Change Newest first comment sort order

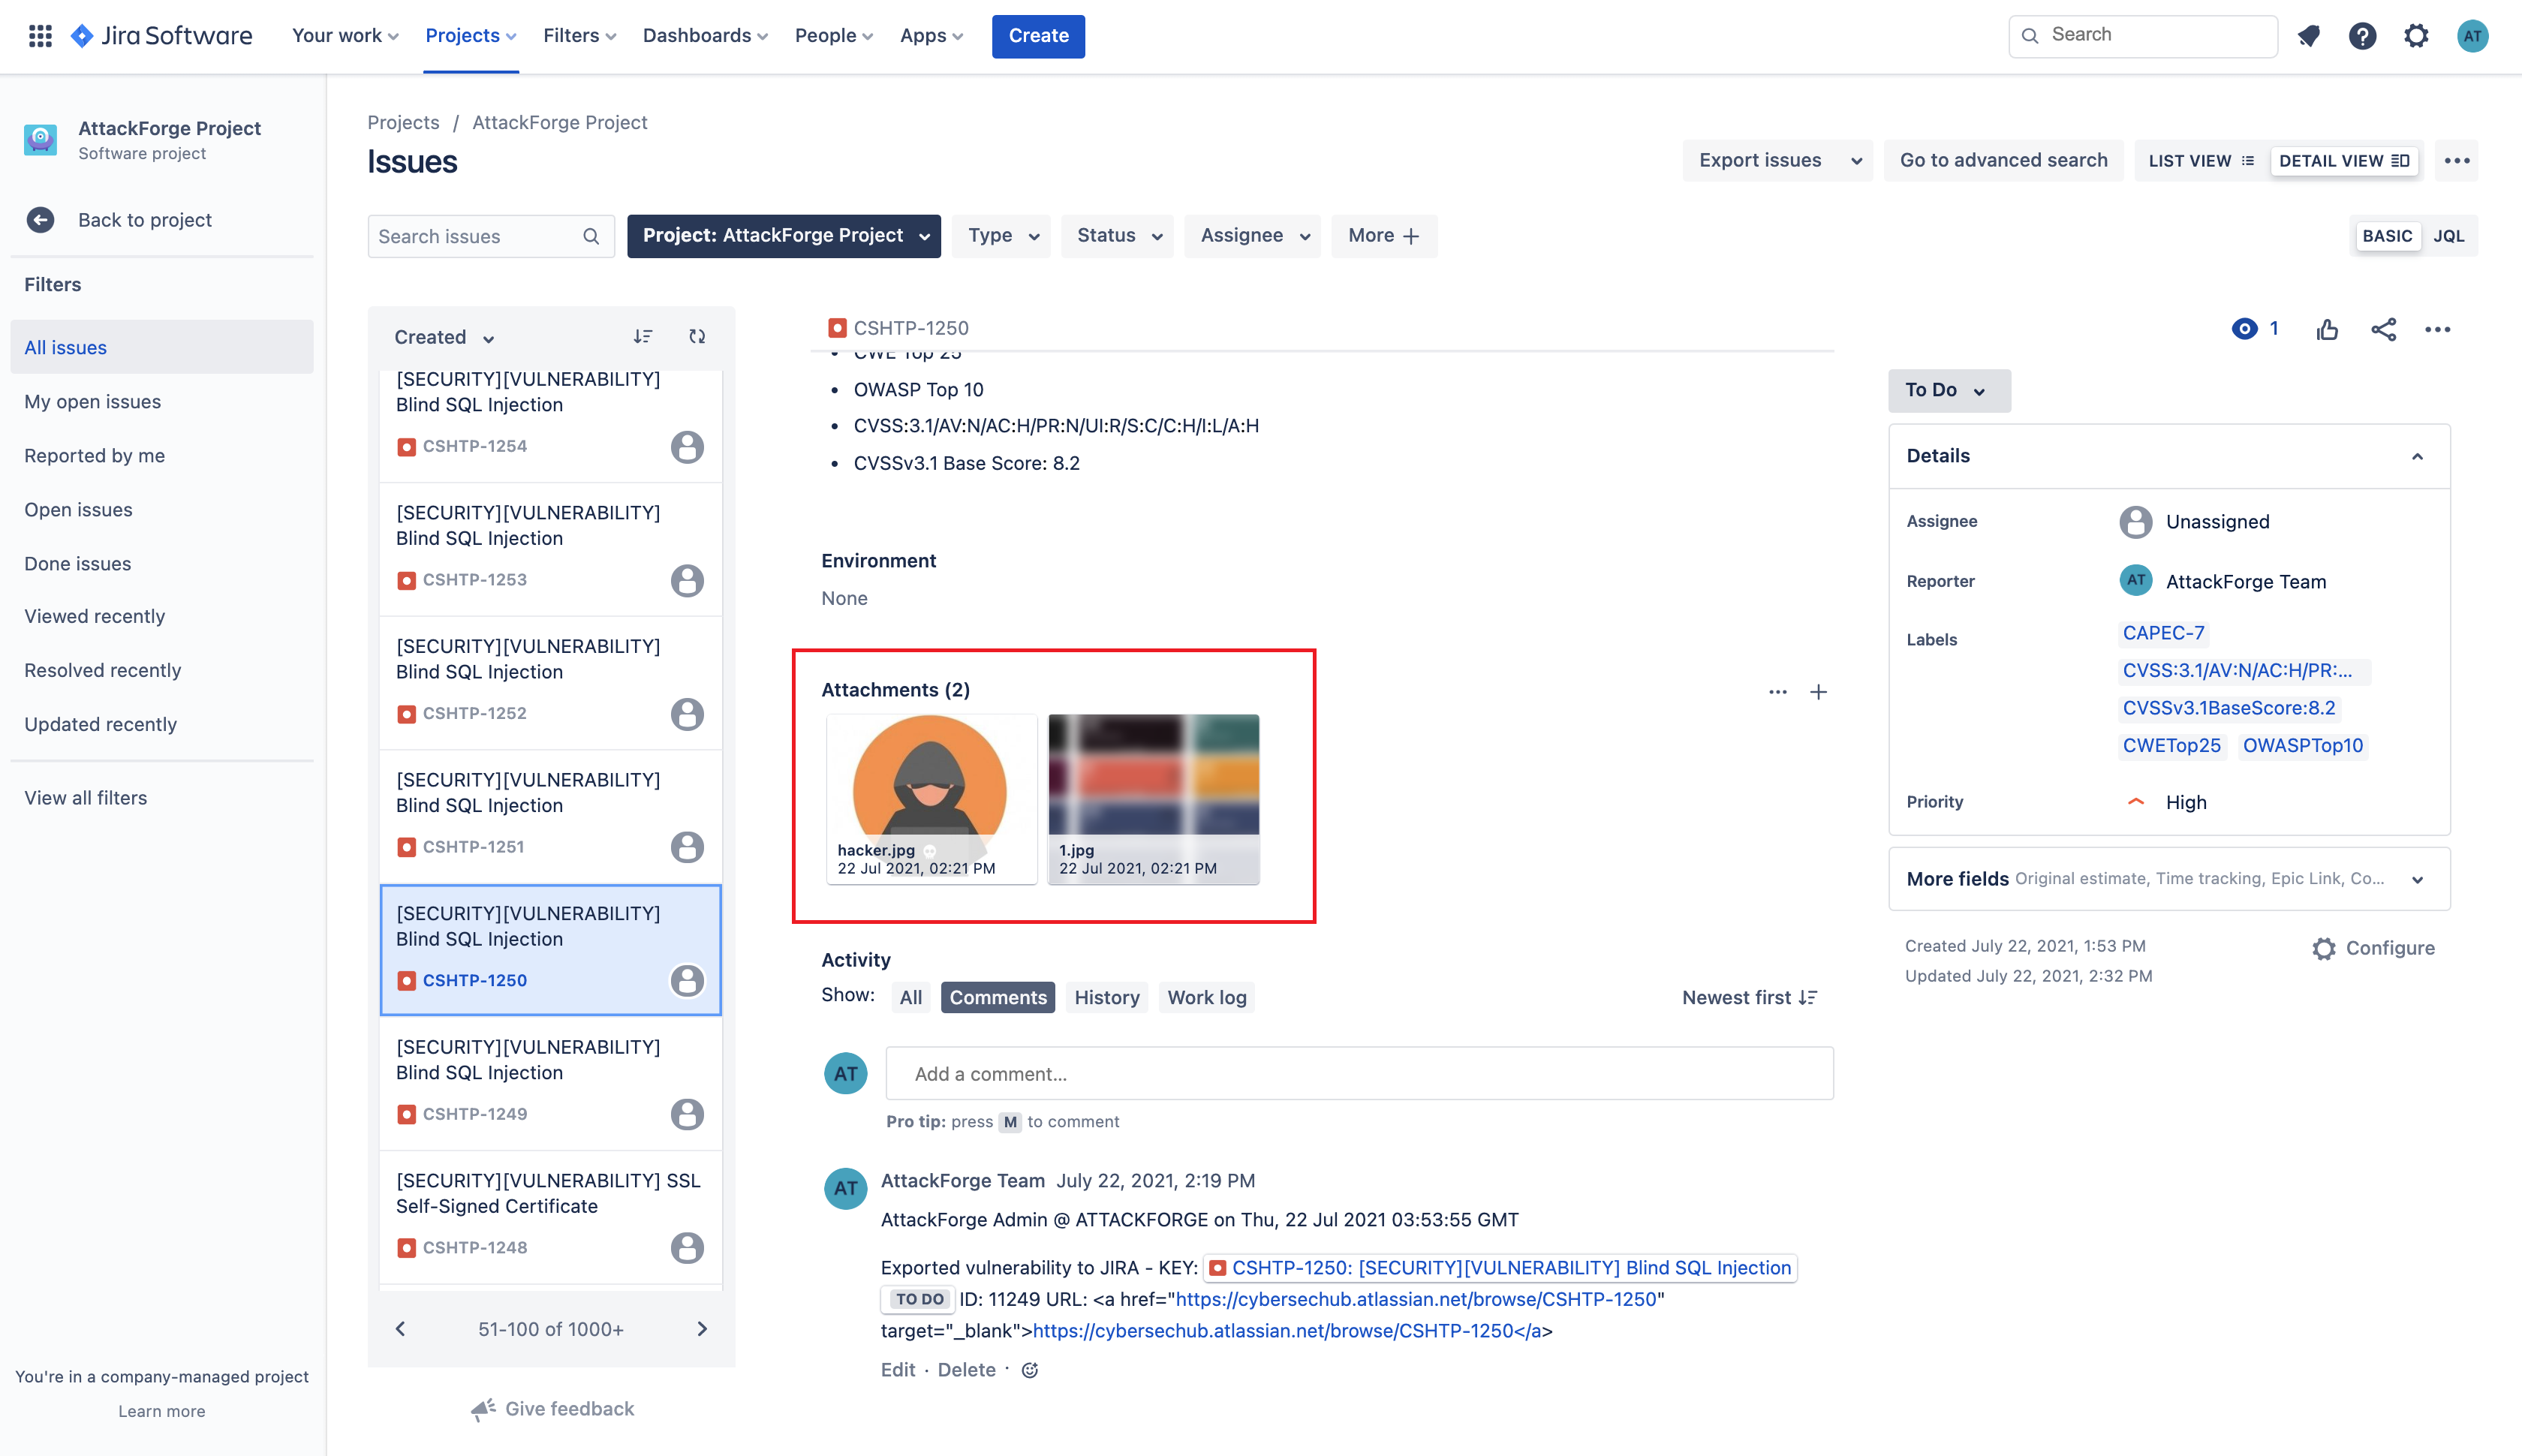(x=1749, y=997)
